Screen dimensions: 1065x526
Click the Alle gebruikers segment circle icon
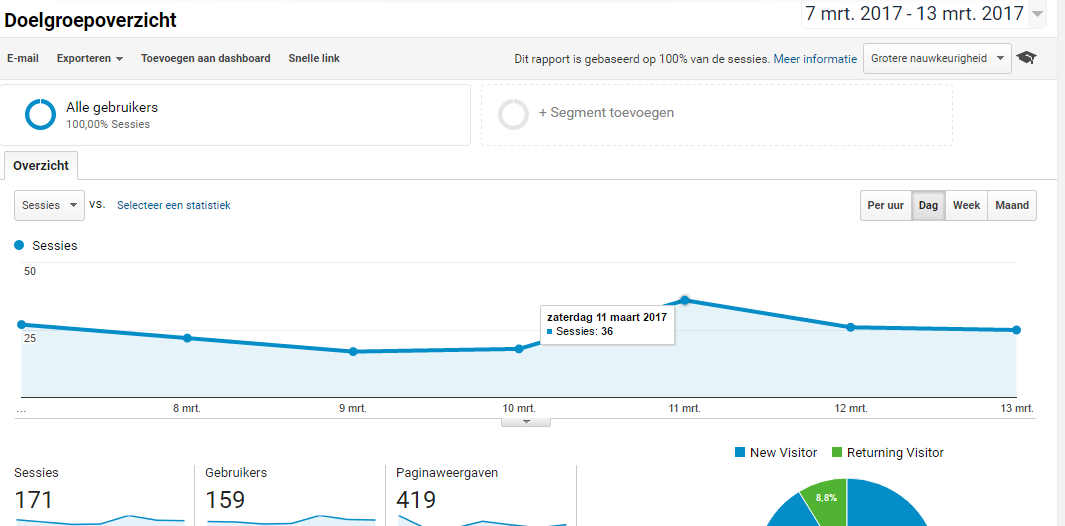[x=41, y=114]
